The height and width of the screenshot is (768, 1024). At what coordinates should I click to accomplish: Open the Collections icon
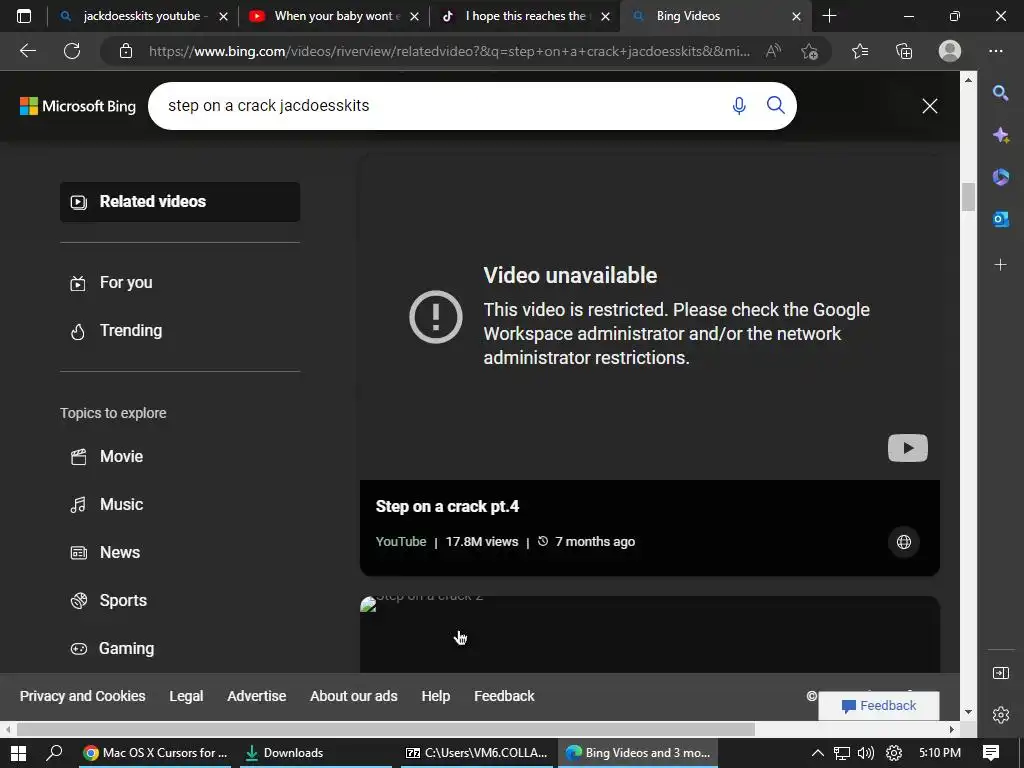[x=904, y=51]
